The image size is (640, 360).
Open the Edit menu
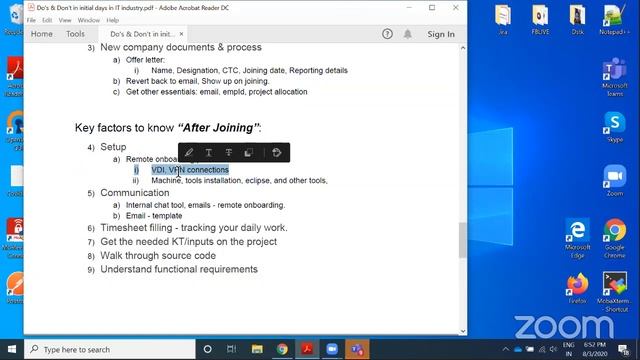47,20
